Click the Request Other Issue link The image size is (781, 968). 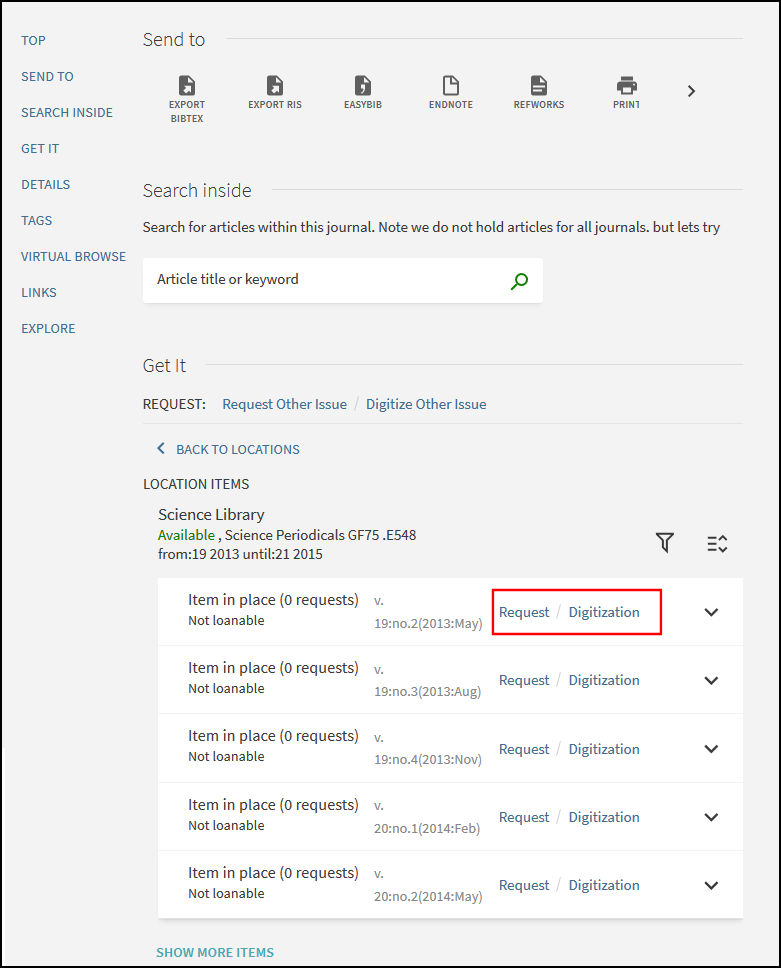[285, 404]
